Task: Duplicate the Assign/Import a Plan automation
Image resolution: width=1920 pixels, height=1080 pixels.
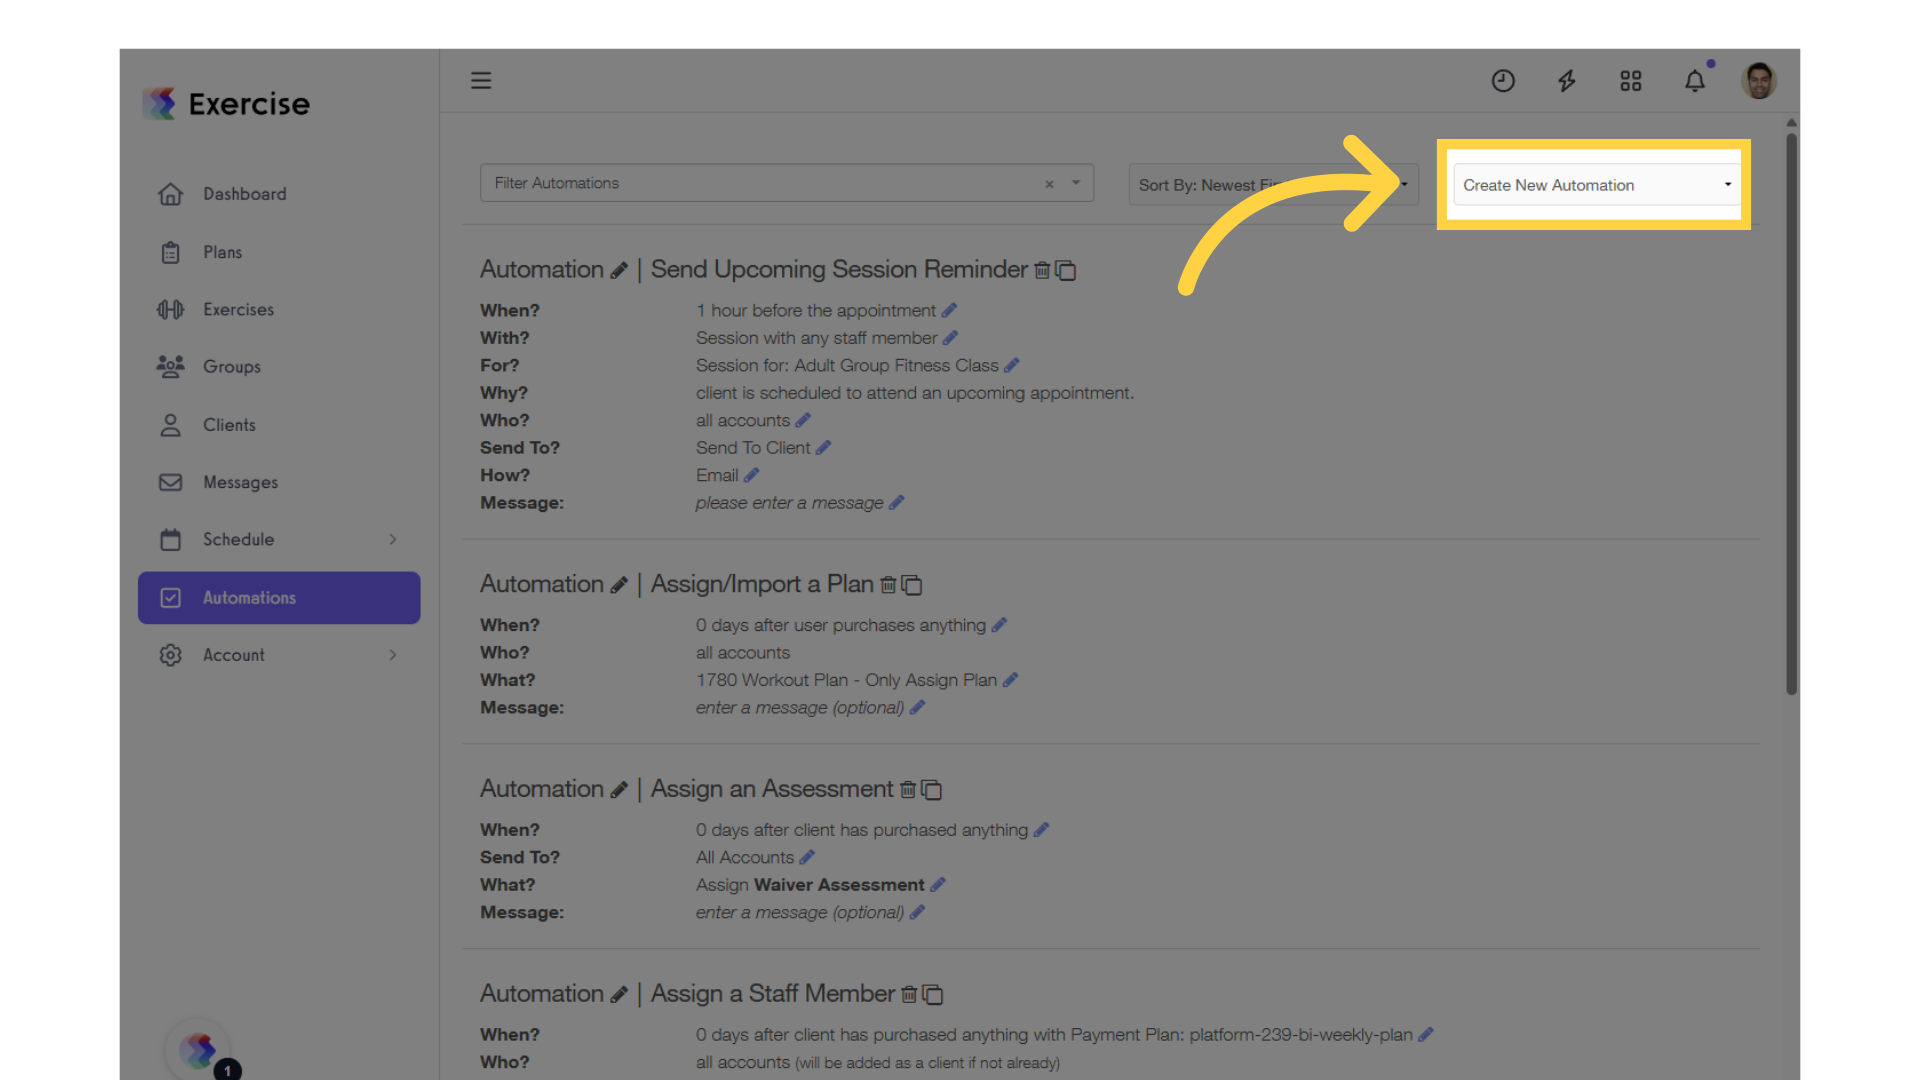Action: 912,585
